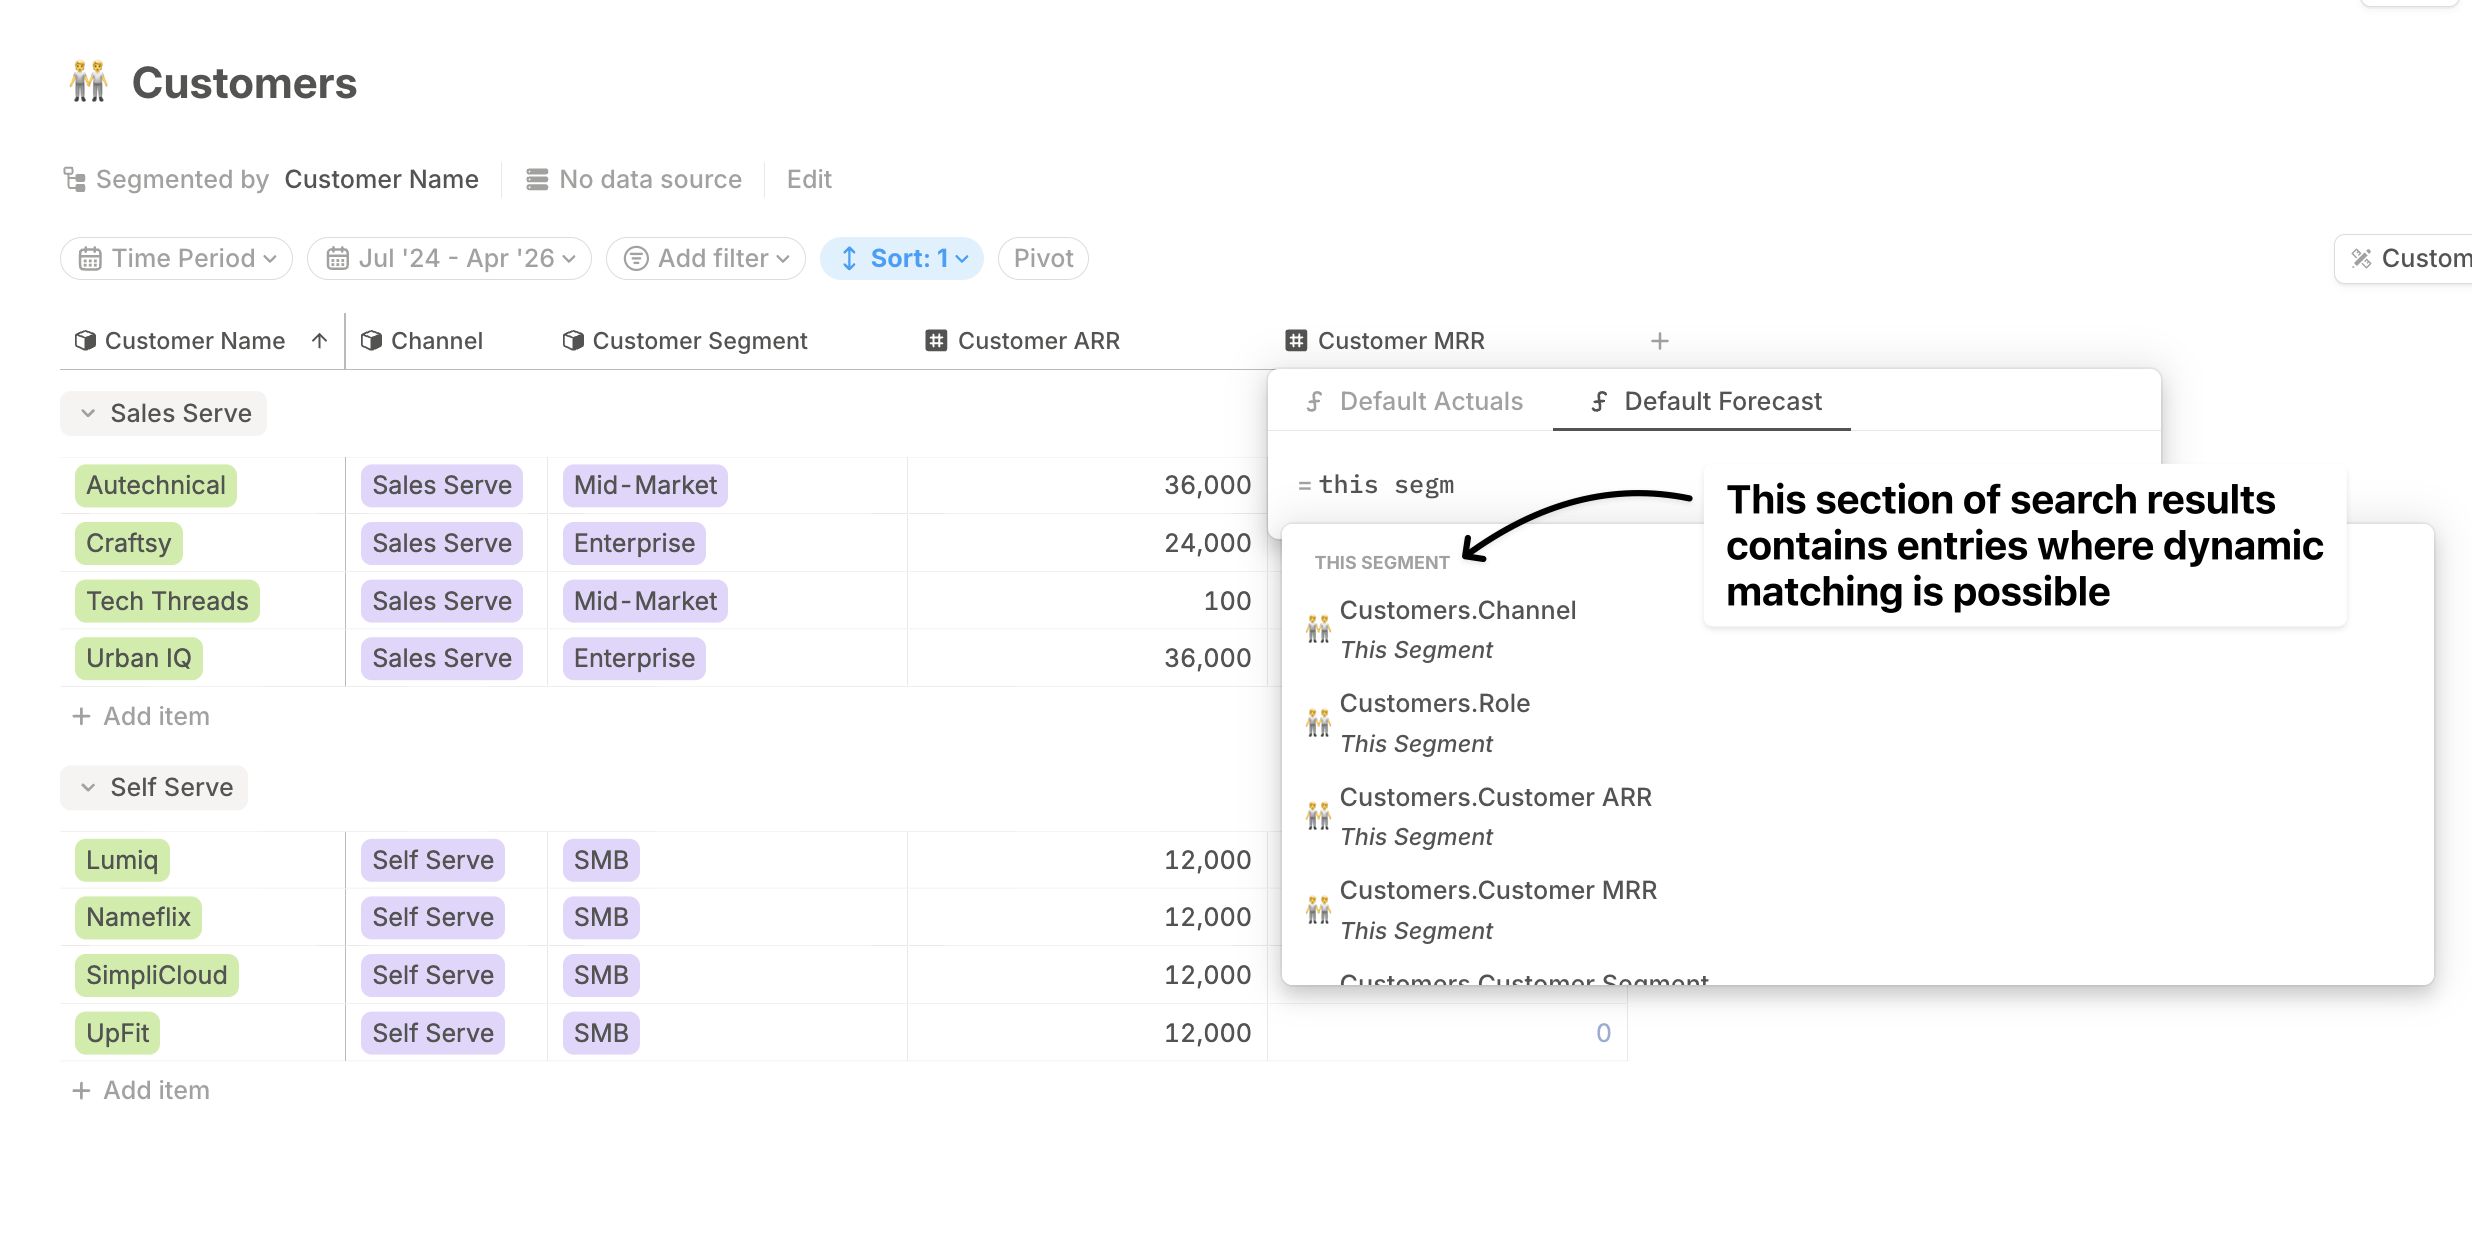This screenshot has height=1238, width=2472.
Task: Click the Customer MRR column icon
Action: point(1295,341)
